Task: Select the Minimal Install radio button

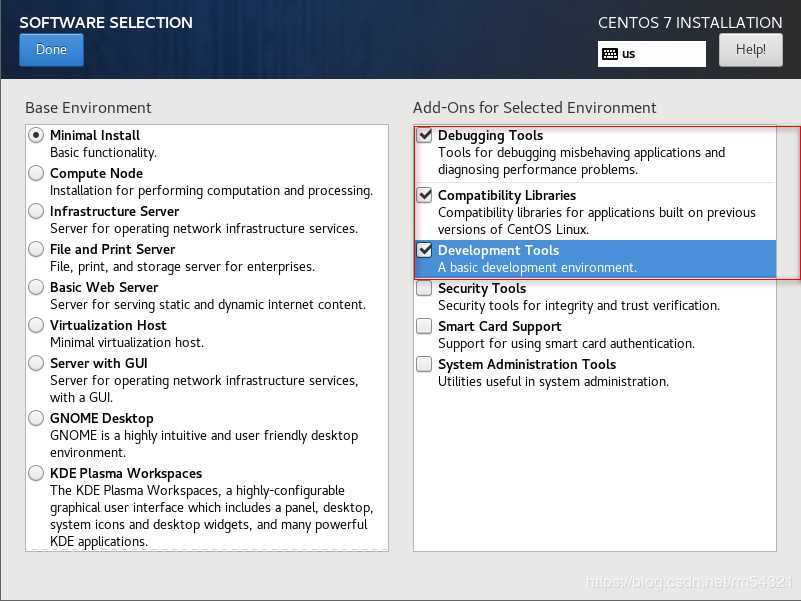Action: click(x=36, y=135)
